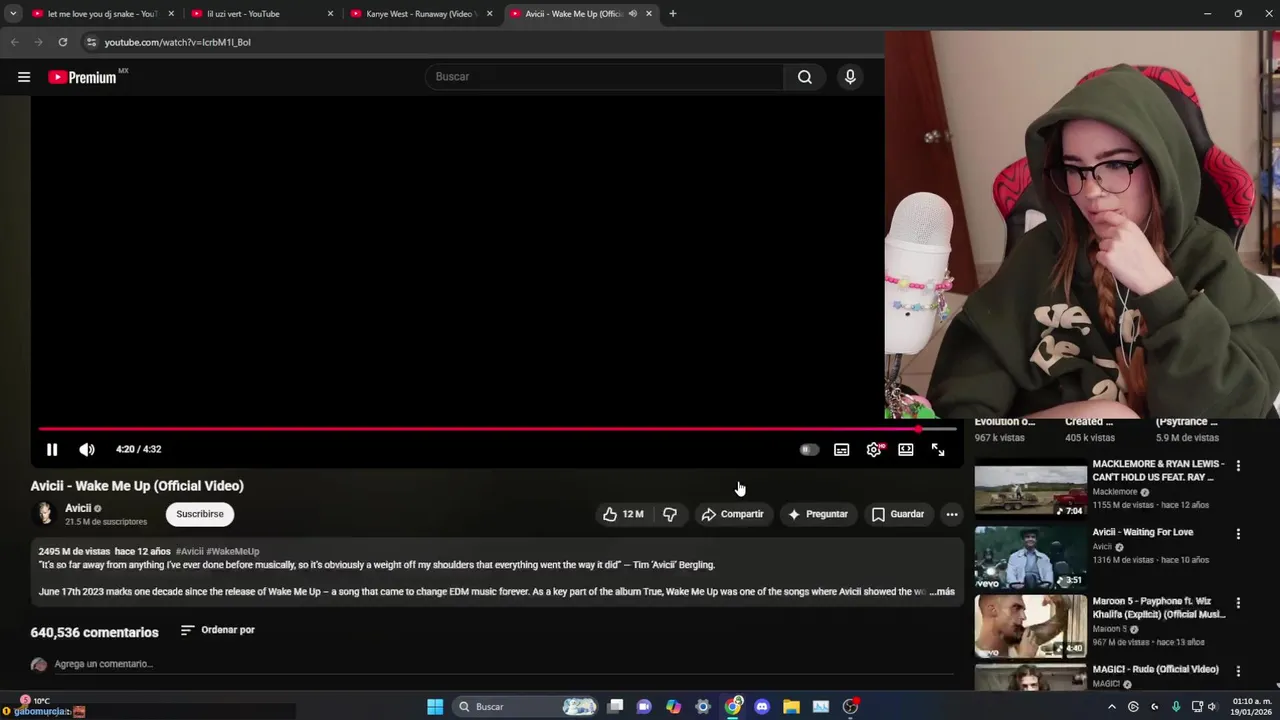The height and width of the screenshot is (720, 1280).
Task: Click the address bar URL
Action: [178, 42]
